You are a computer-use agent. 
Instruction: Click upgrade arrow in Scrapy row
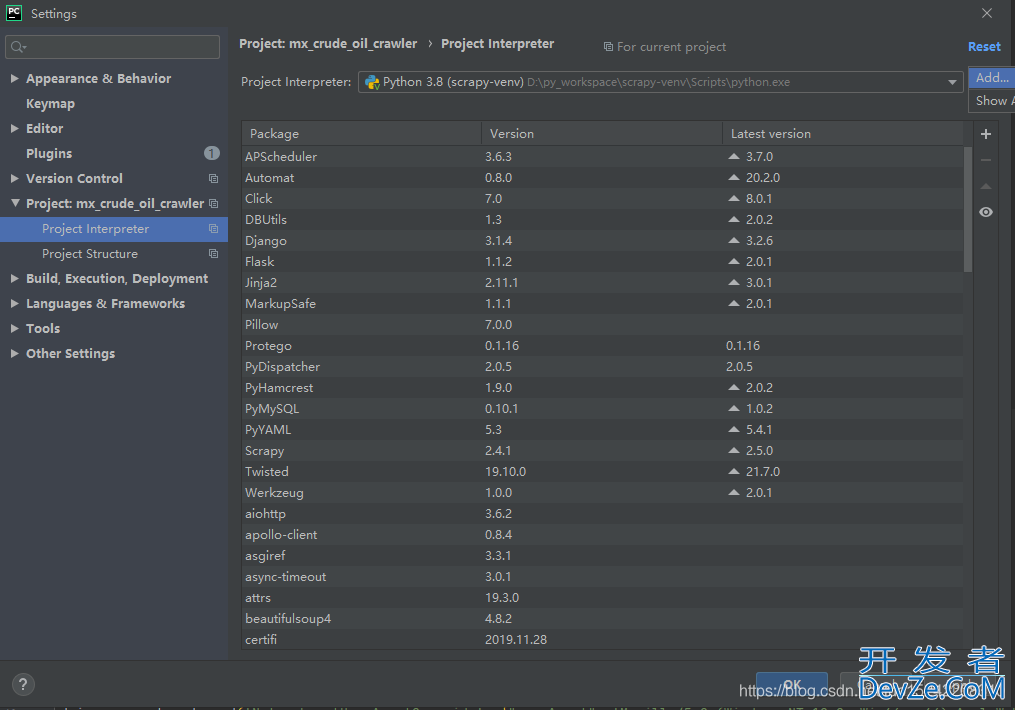pos(733,450)
